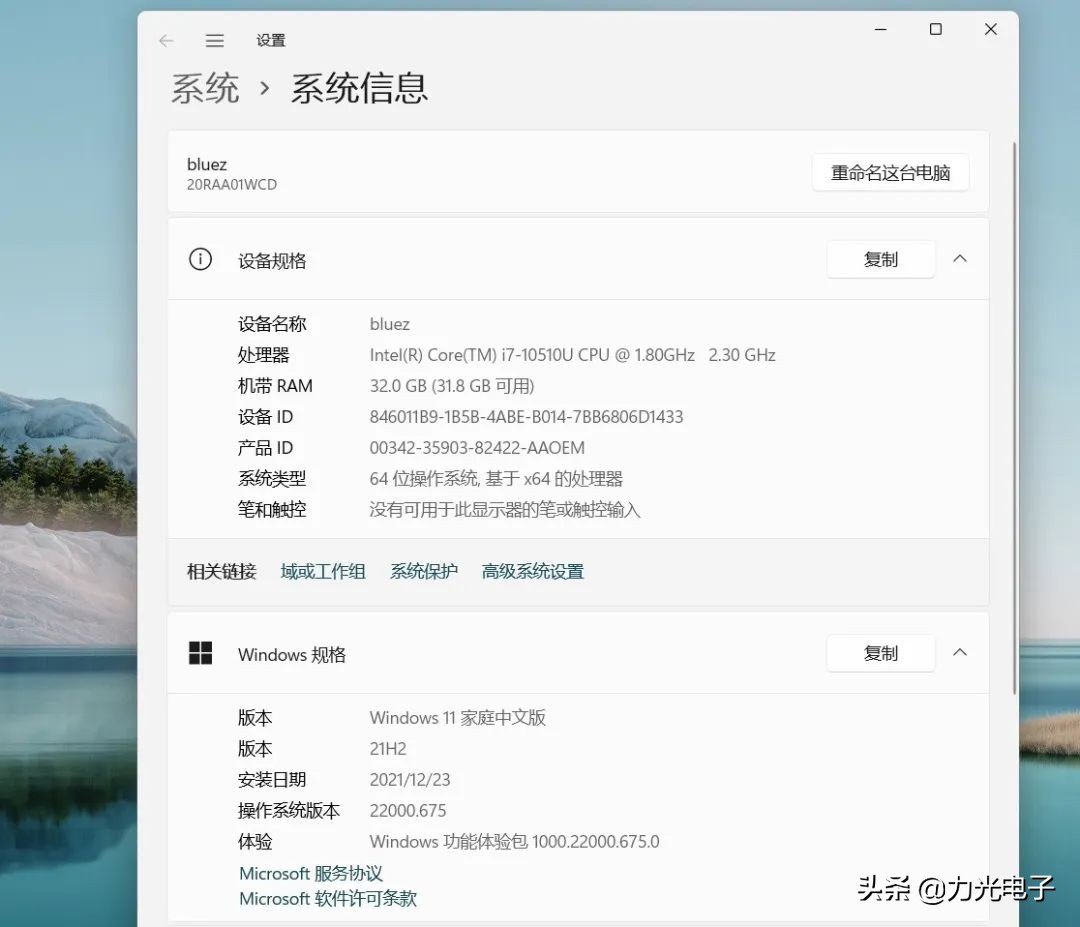Click the Windows 规格 section title
This screenshot has width=1080, height=927.
(292, 655)
